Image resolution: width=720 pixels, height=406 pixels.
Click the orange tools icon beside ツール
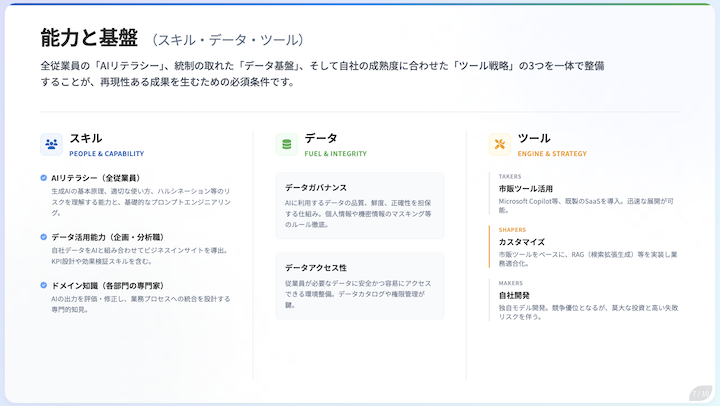tap(500, 144)
